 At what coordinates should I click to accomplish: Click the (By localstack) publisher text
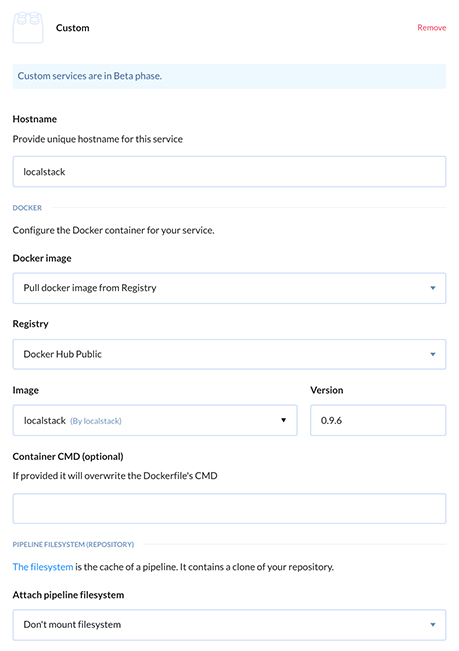pyautogui.click(x=96, y=421)
